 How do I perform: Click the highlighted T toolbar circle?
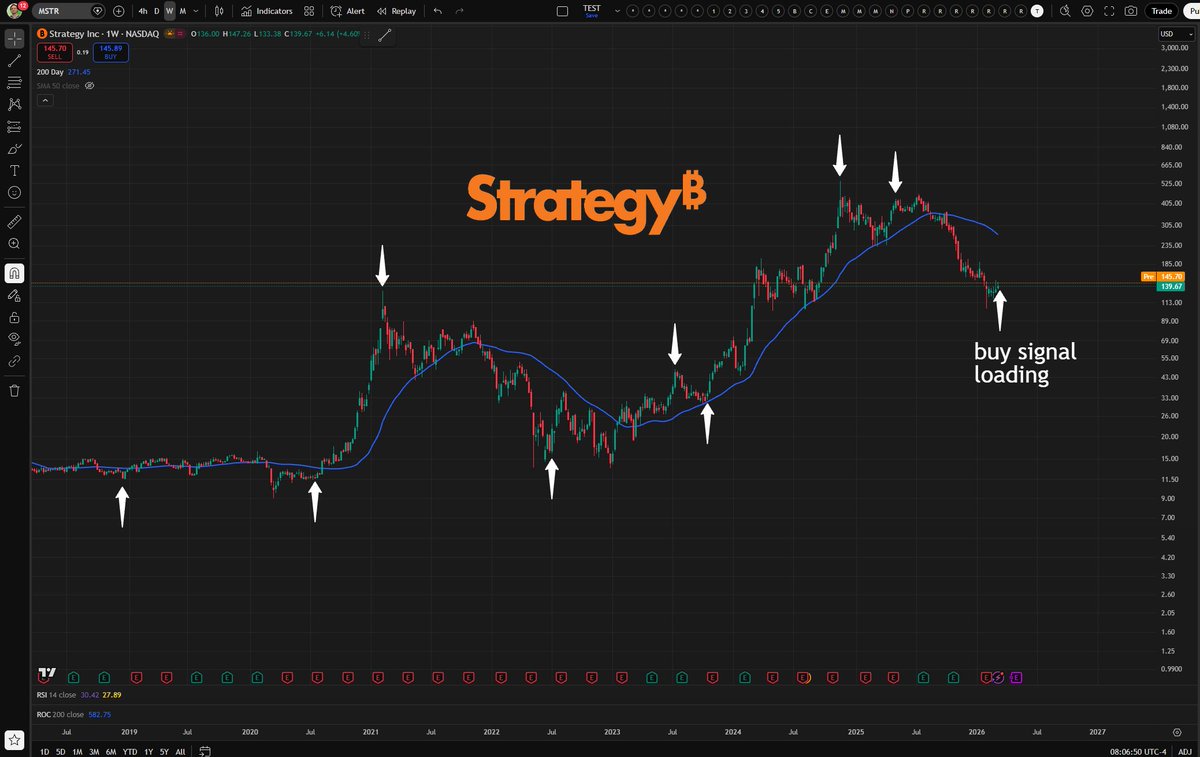(1037, 11)
